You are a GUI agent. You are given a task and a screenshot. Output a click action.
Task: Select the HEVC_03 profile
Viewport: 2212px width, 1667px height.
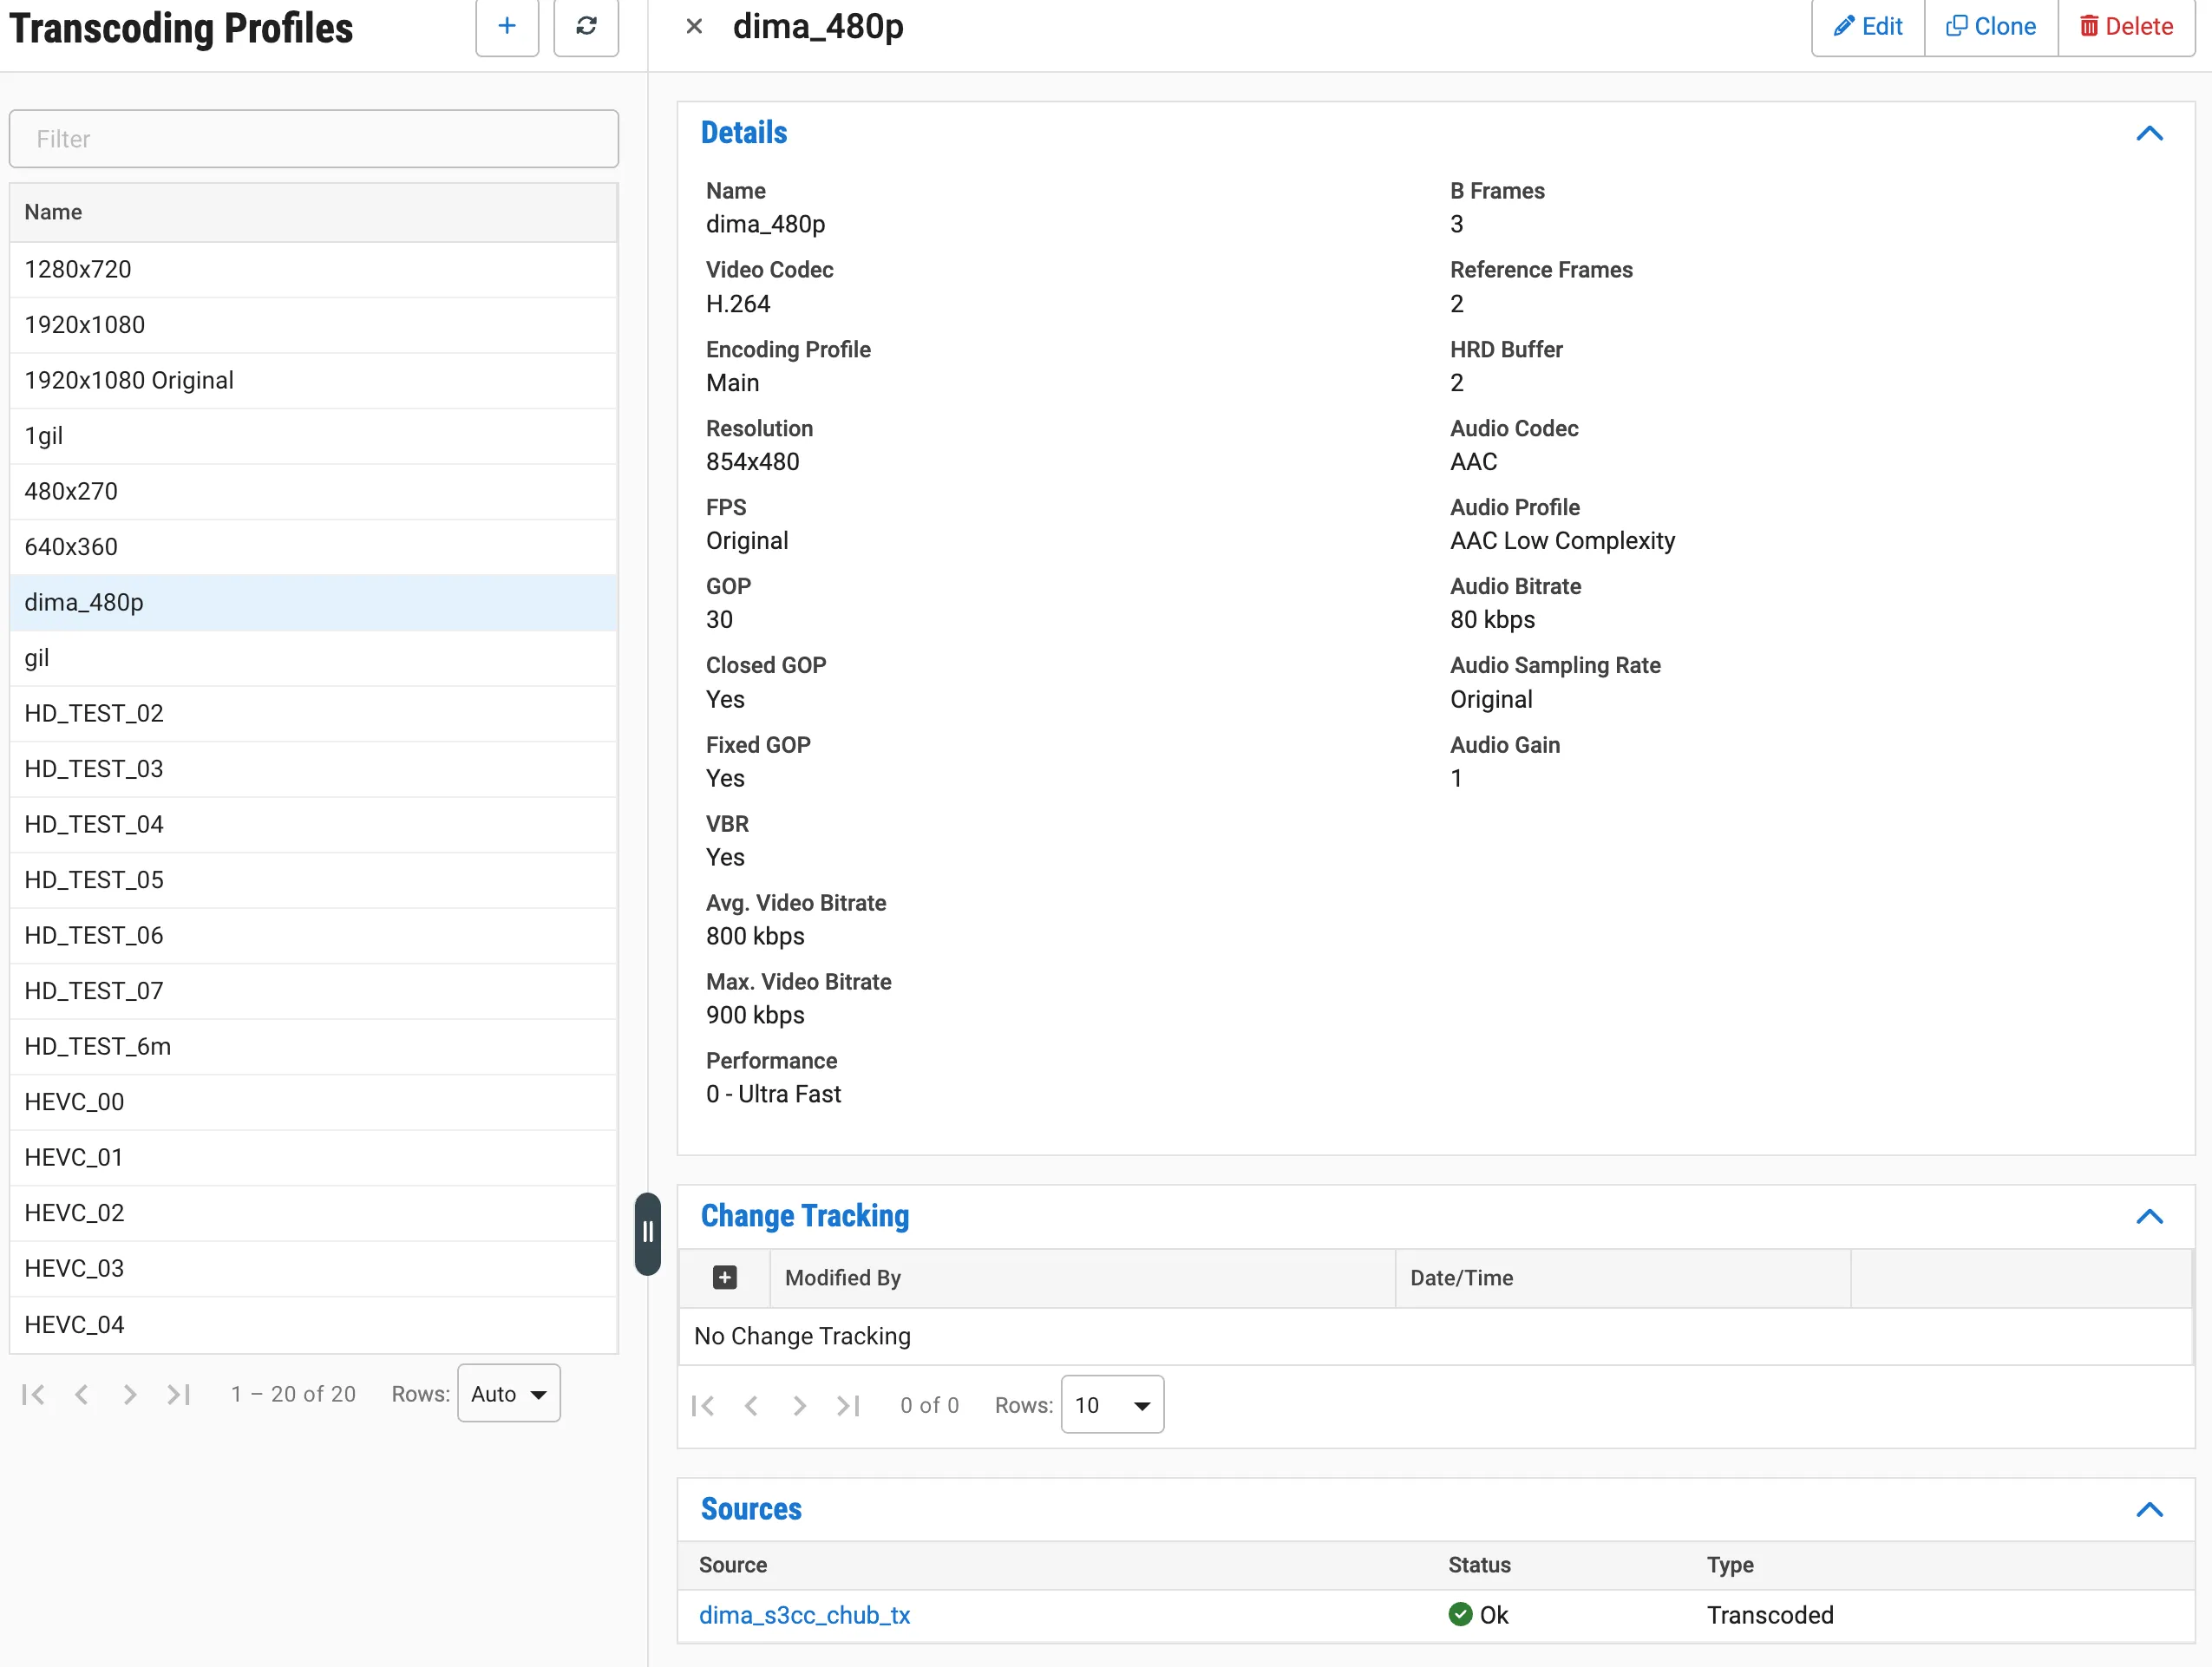(314, 1268)
